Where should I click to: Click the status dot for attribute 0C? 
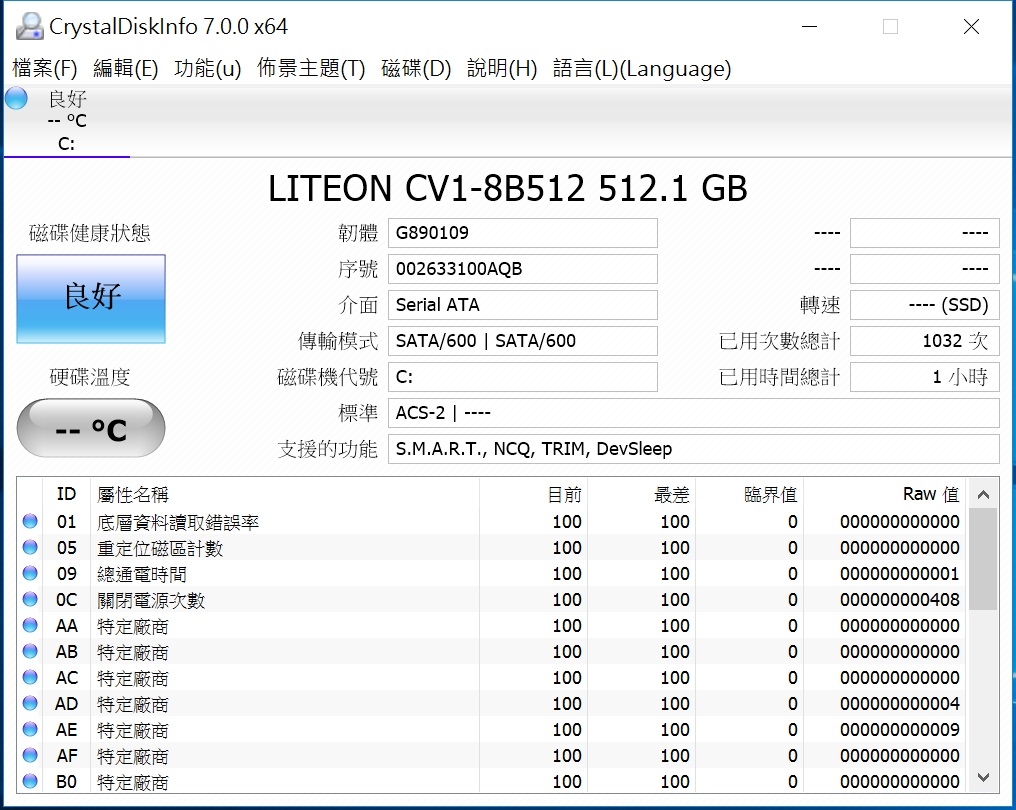[30, 599]
